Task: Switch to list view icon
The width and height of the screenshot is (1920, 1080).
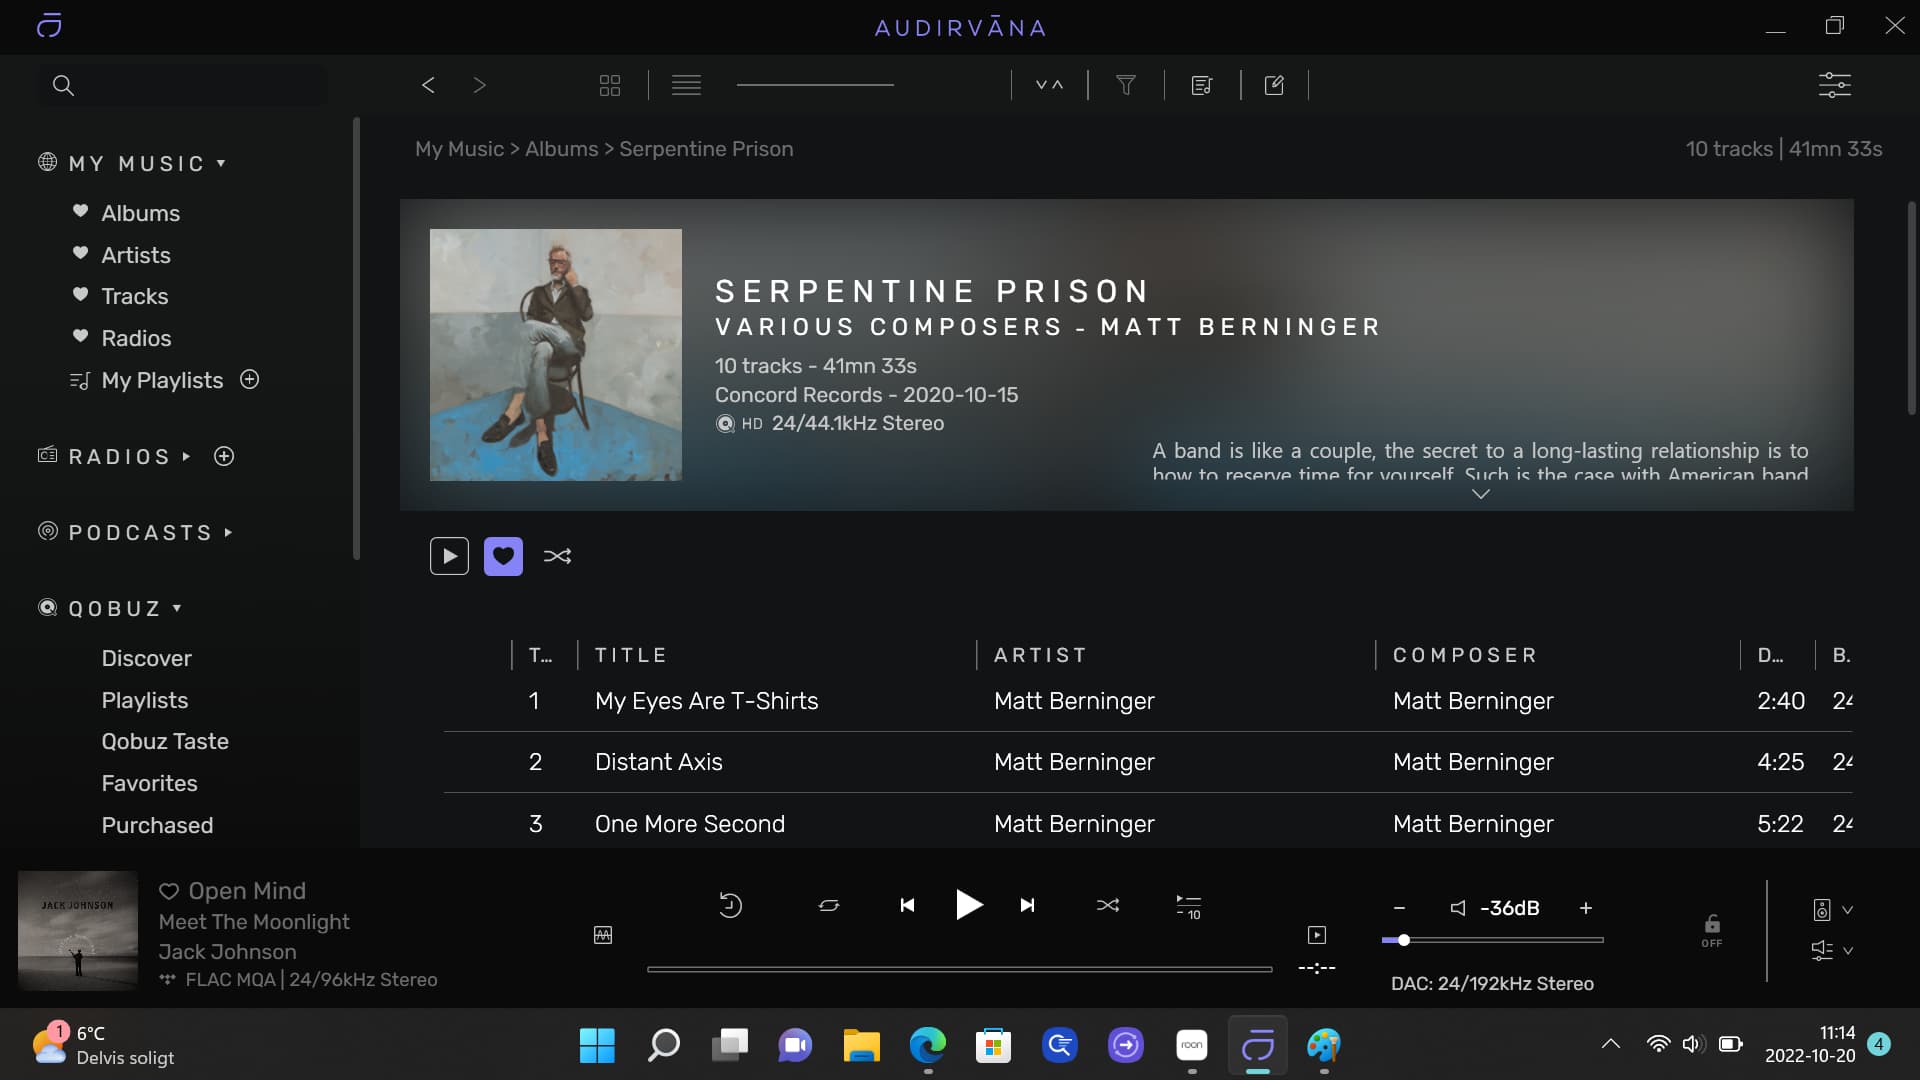Action: coord(686,86)
